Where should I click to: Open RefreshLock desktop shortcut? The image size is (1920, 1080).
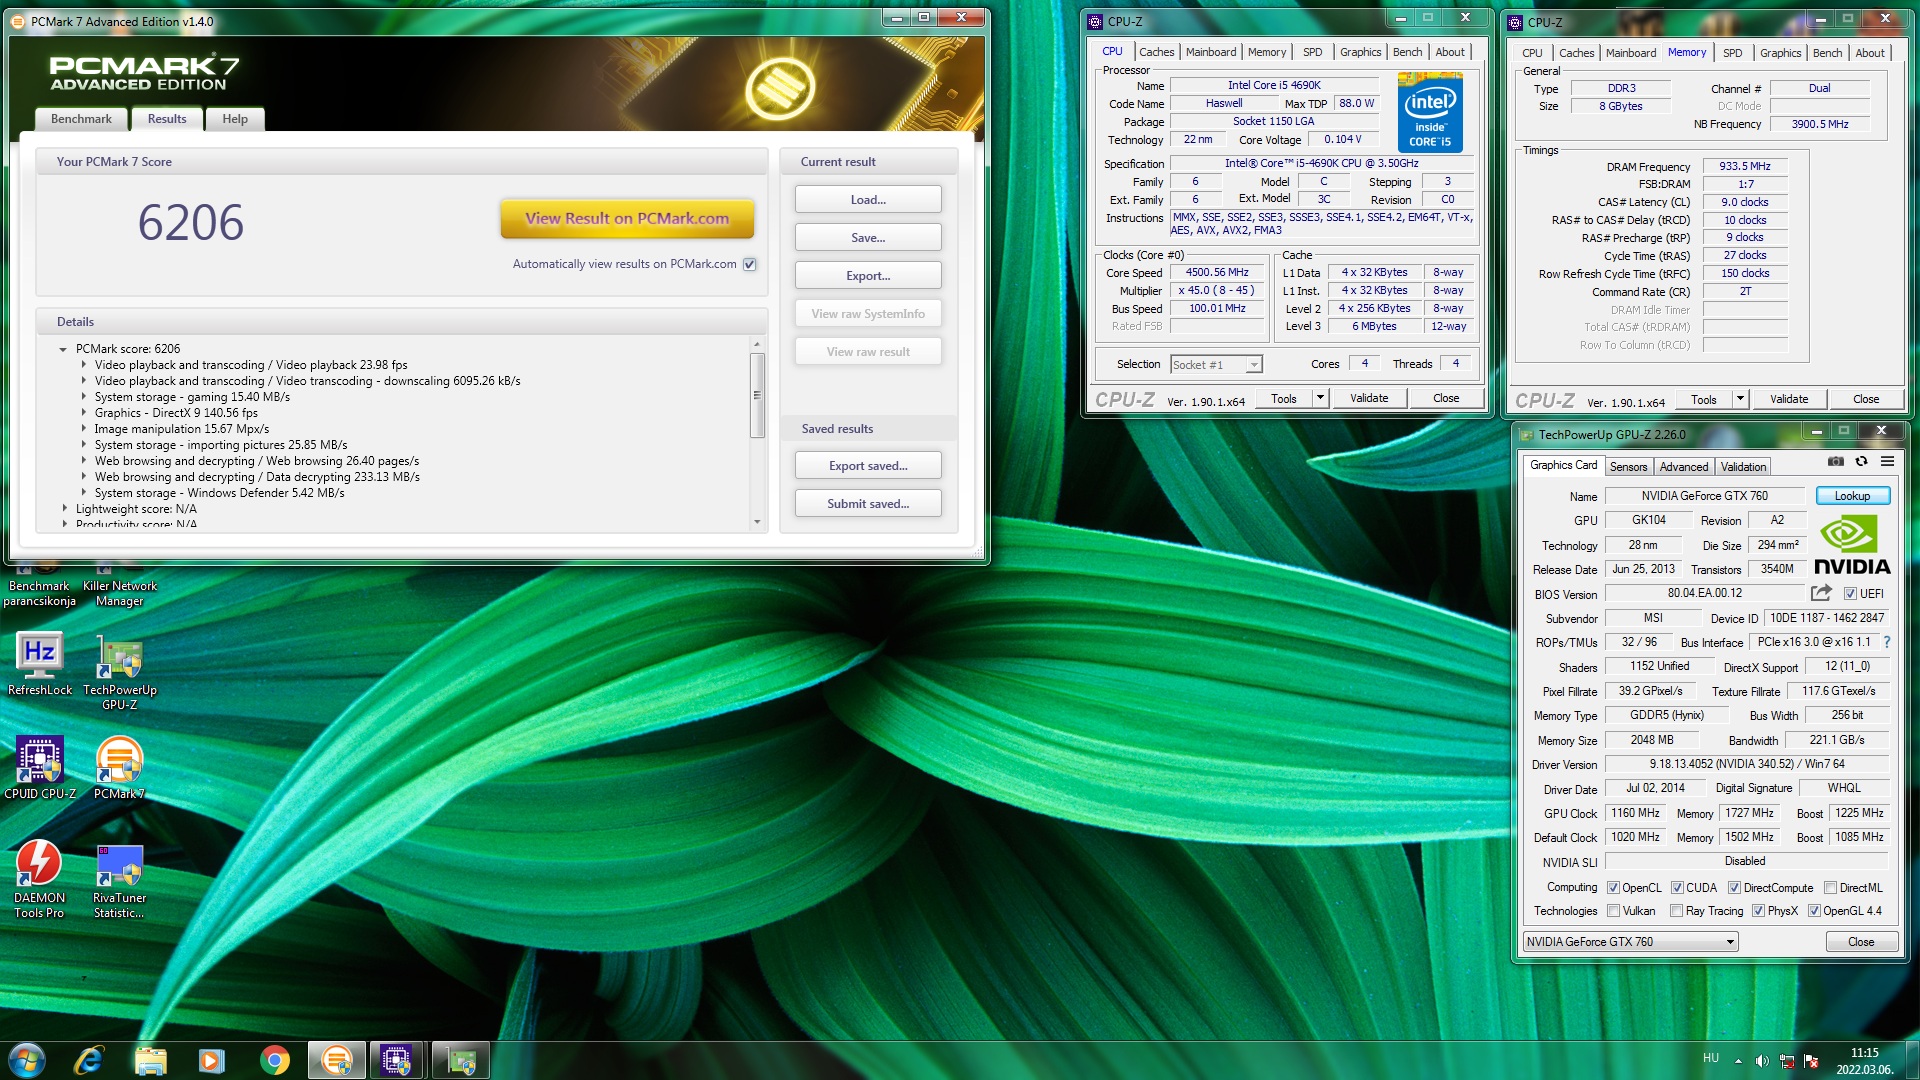pos(40,664)
